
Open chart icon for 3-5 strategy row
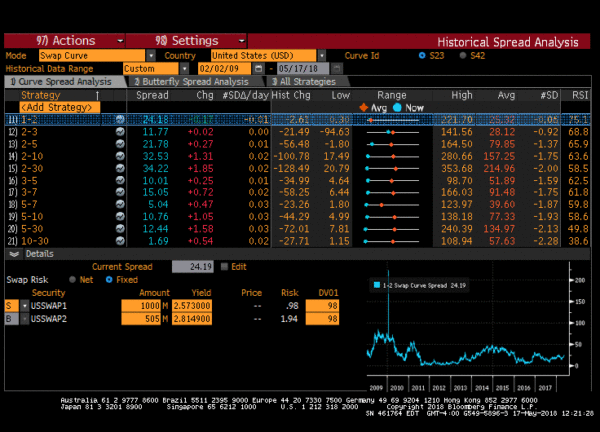120,180
